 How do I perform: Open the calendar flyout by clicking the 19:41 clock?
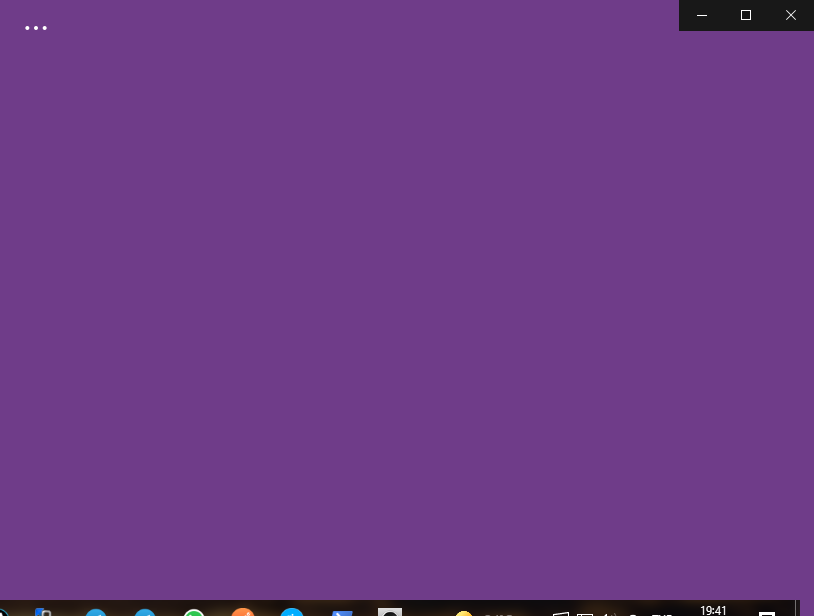pos(713,610)
